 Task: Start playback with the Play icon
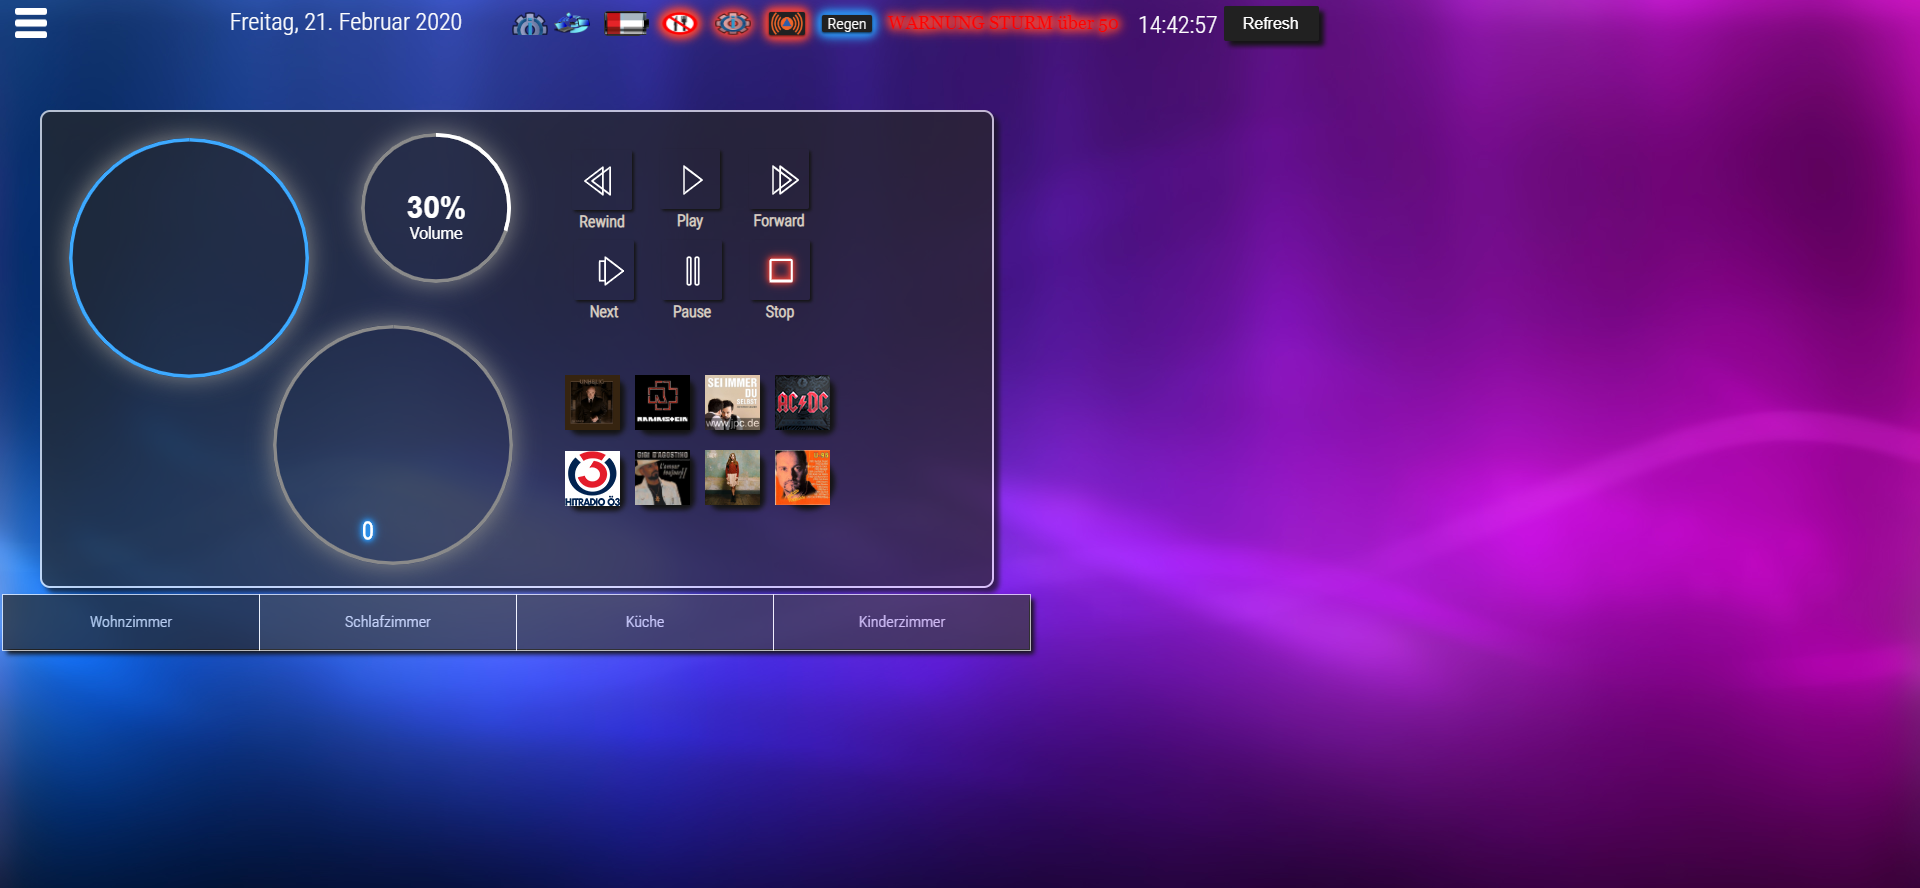click(691, 181)
